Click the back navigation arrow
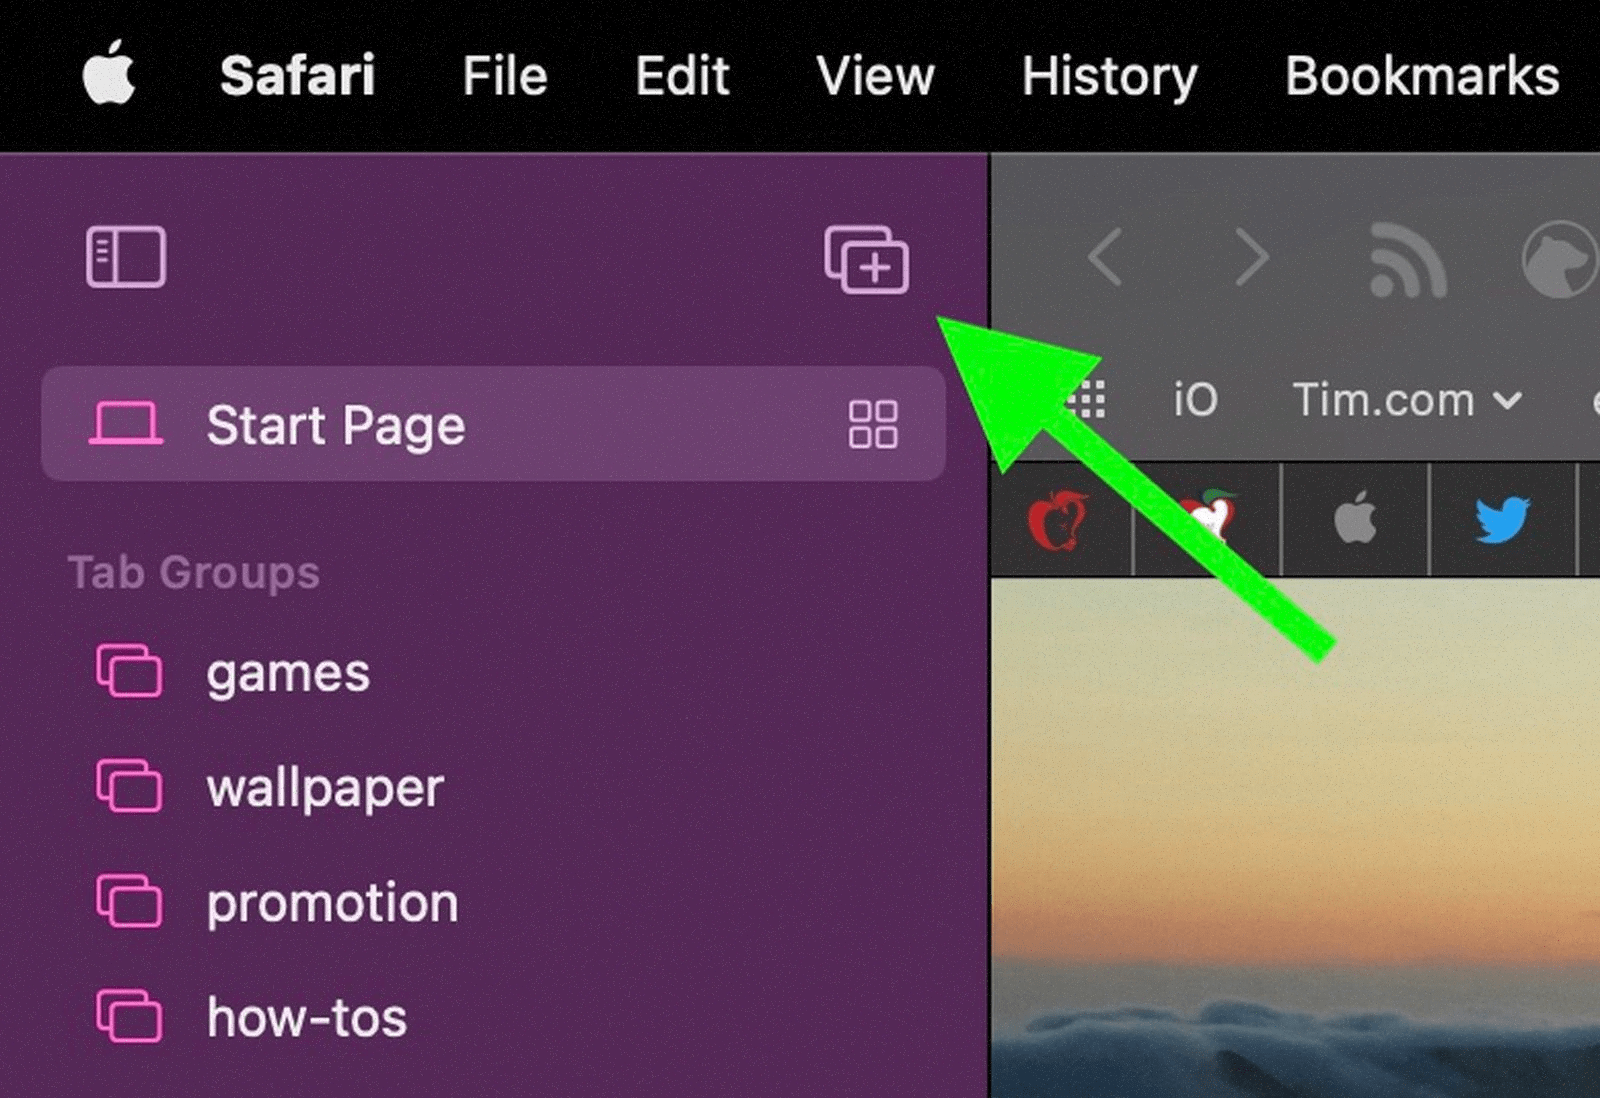The image size is (1600, 1098). pos(1105,258)
